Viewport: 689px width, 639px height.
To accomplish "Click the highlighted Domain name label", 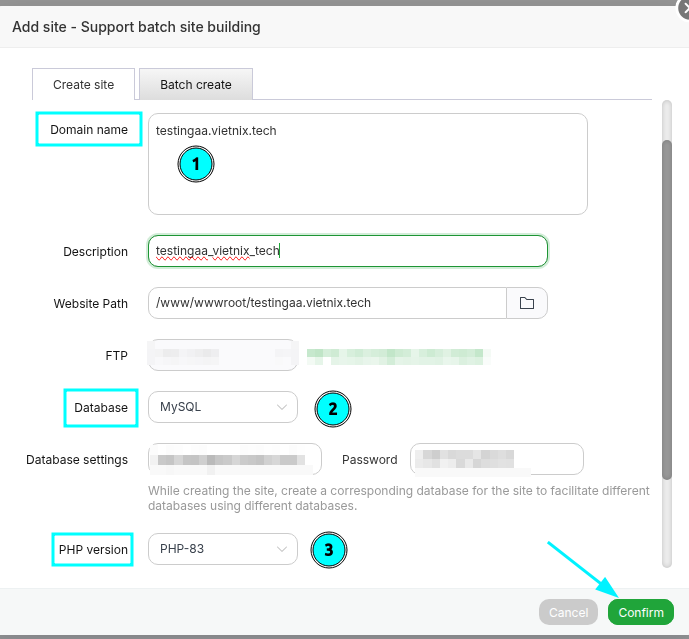I will pos(89,130).
